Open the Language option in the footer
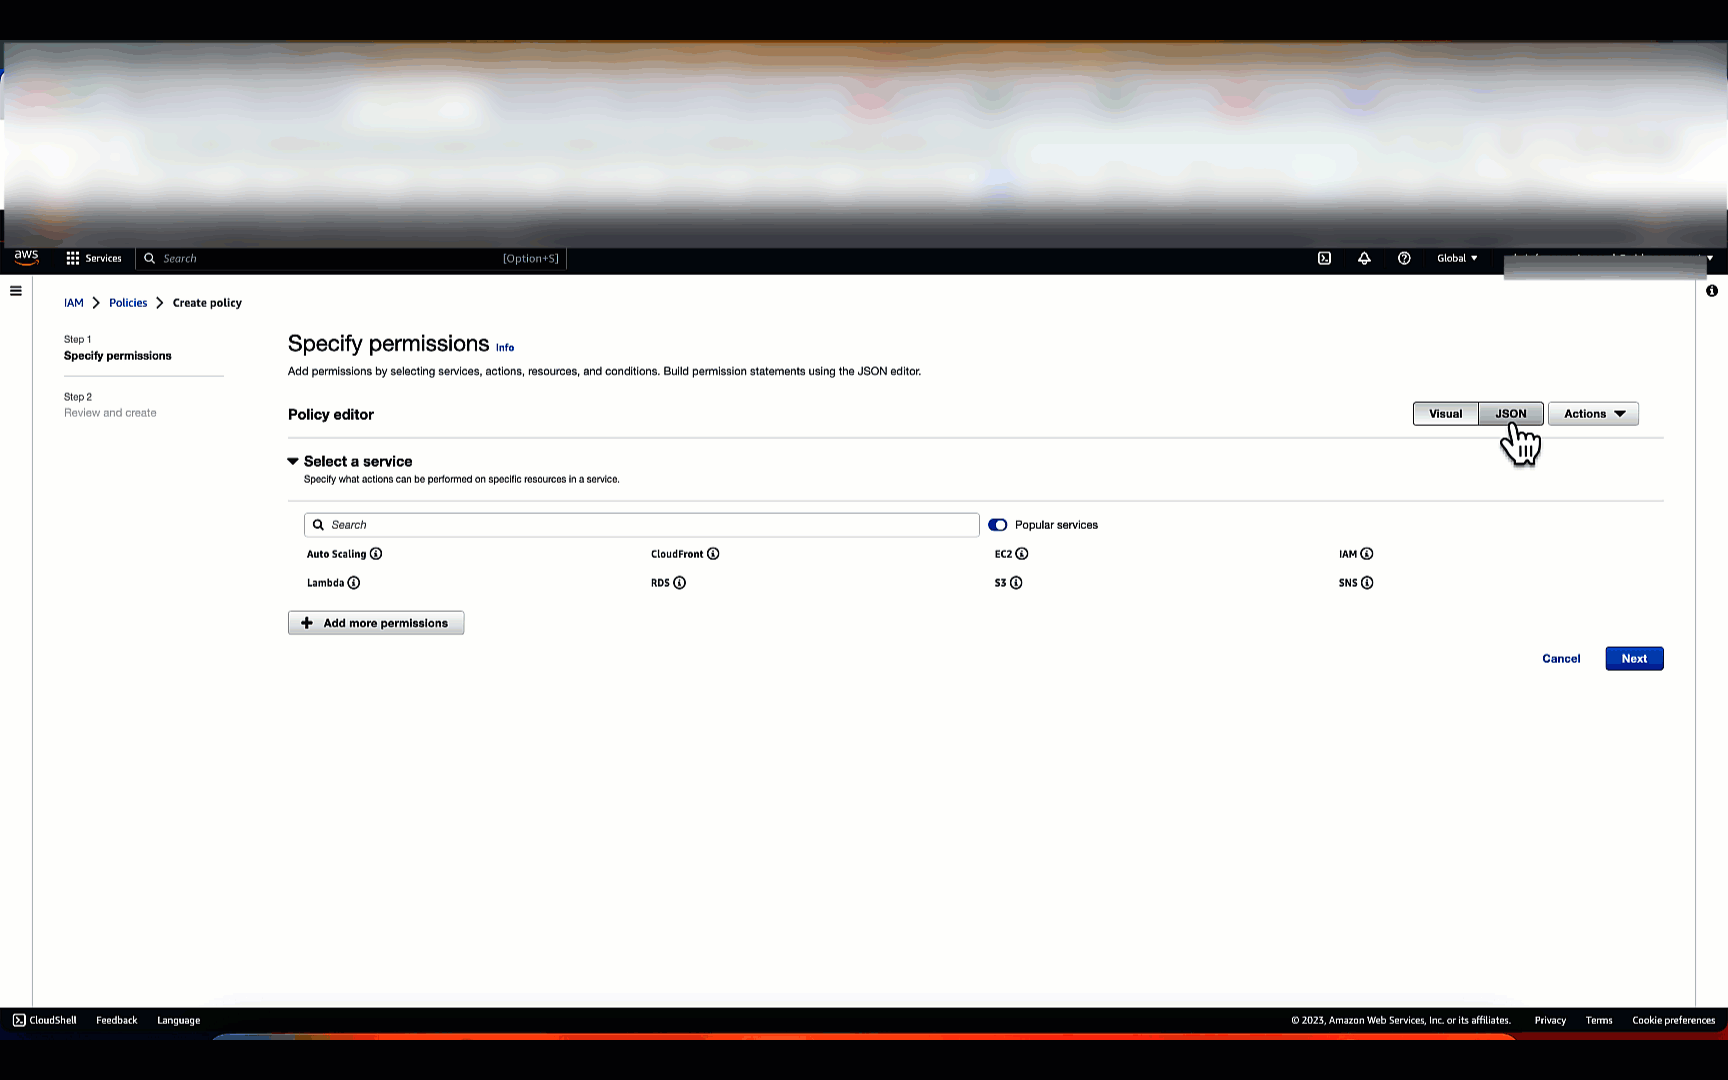The width and height of the screenshot is (1728, 1080). pyautogui.click(x=179, y=1020)
